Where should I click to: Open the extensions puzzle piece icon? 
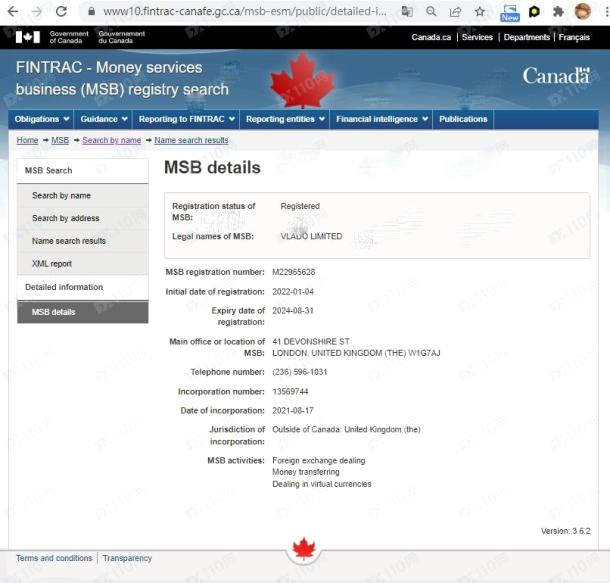(558, 12)
